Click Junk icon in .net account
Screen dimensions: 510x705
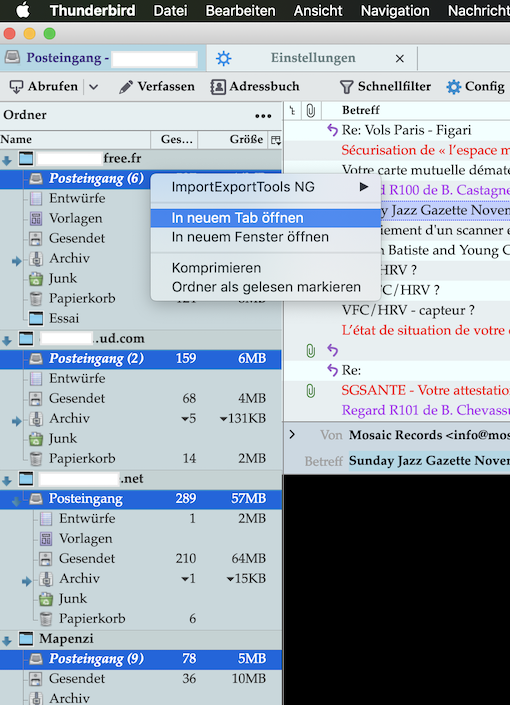[45, 599]
